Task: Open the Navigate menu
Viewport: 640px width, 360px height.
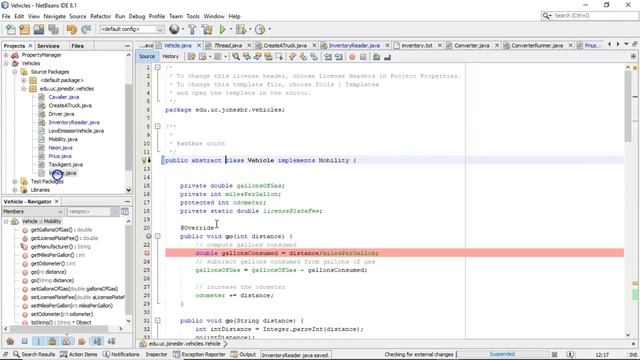Action: click(x=55, y=16)
